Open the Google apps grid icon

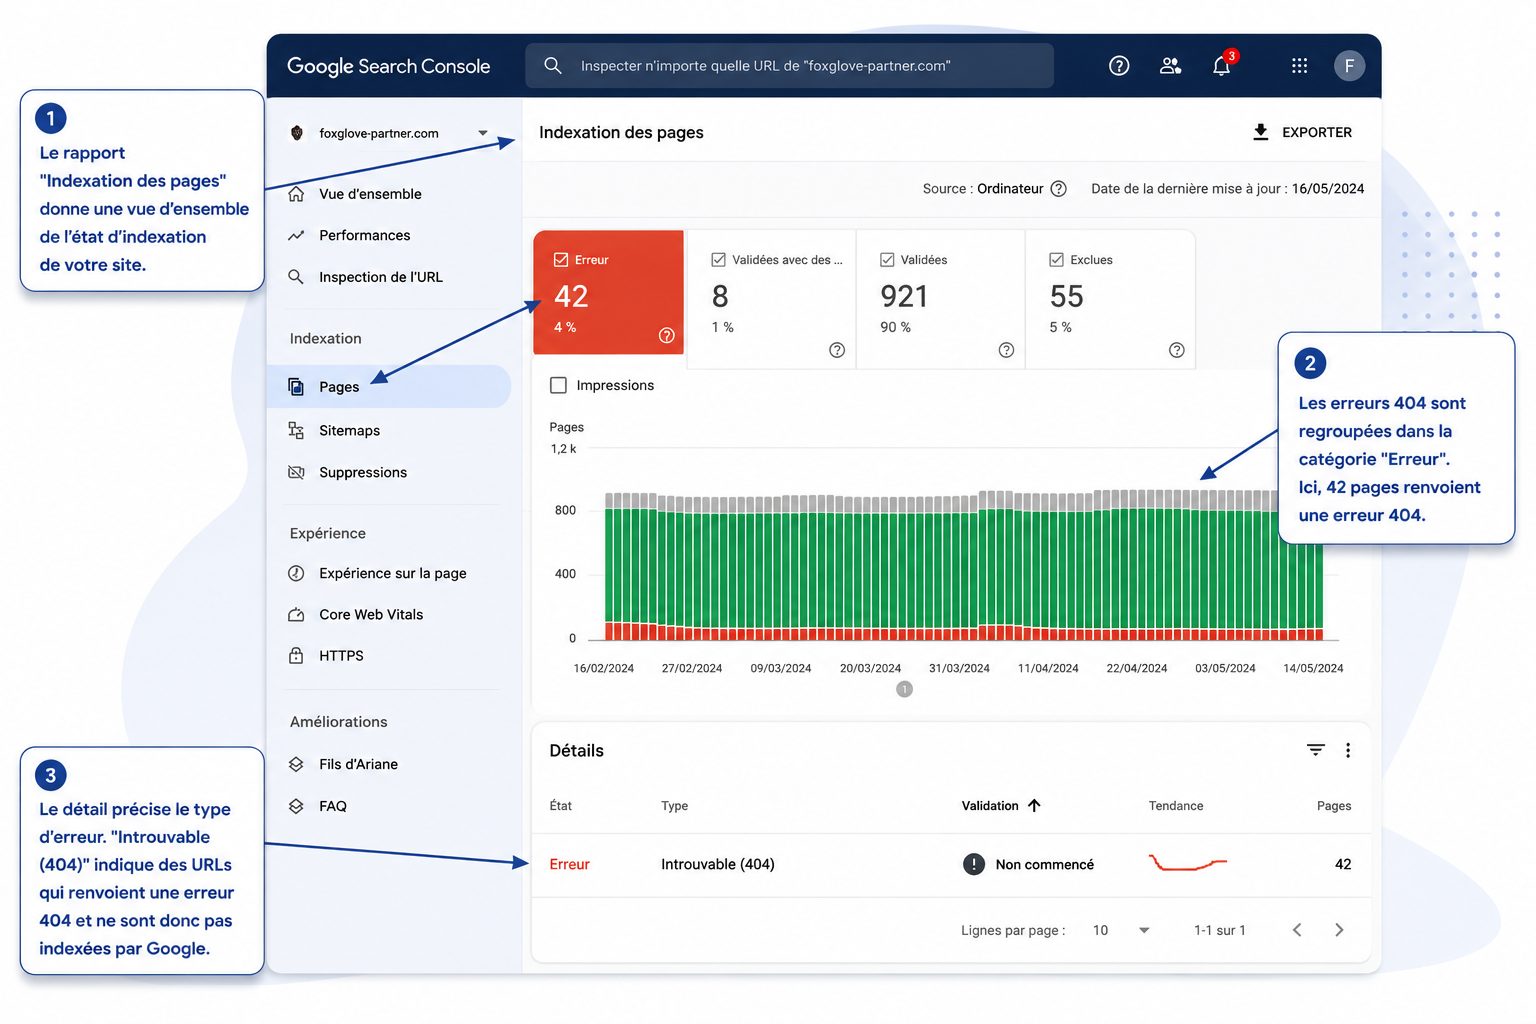coord(1299,66)
